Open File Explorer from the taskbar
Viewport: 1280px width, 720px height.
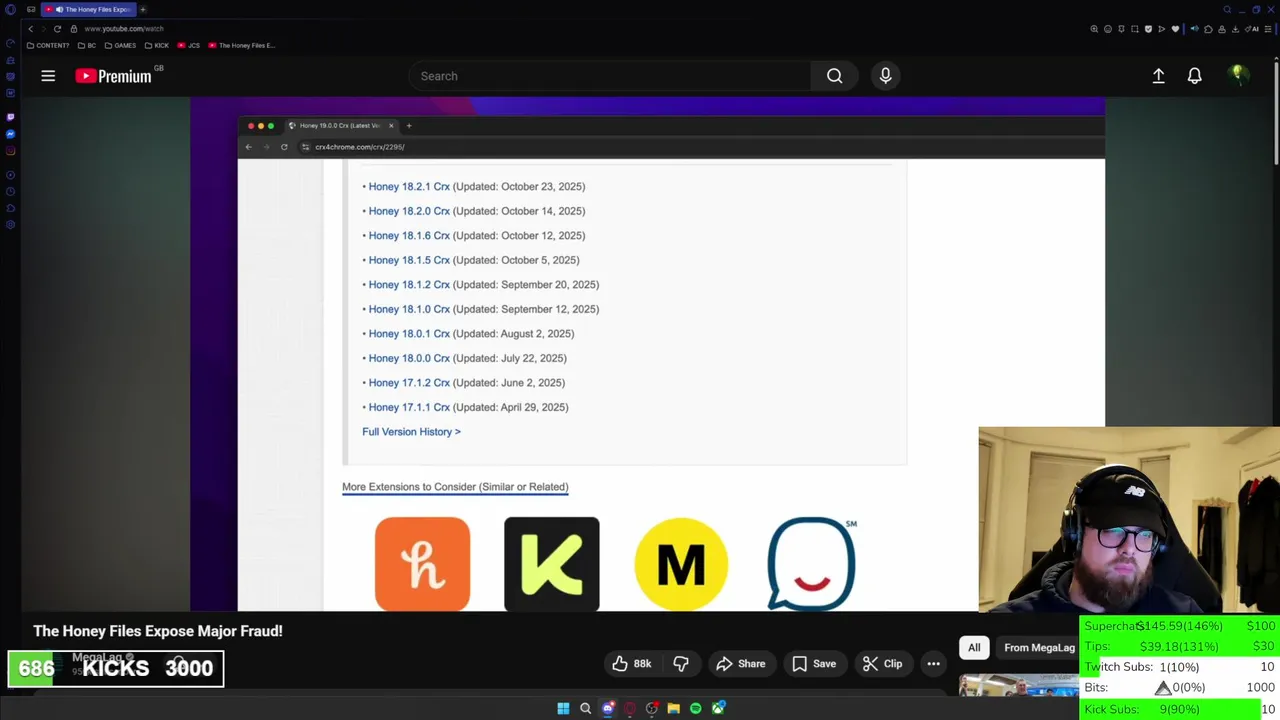click(x=673, y=708)
